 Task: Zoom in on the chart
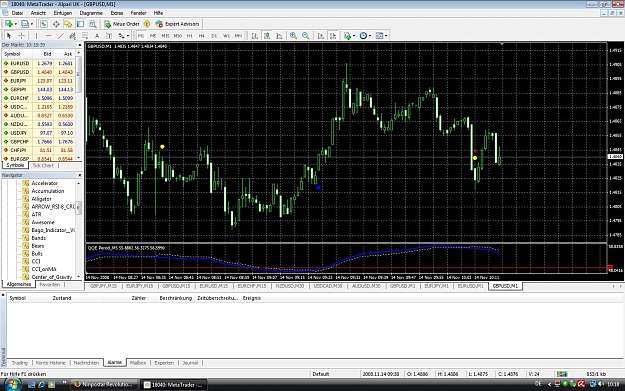293,36
